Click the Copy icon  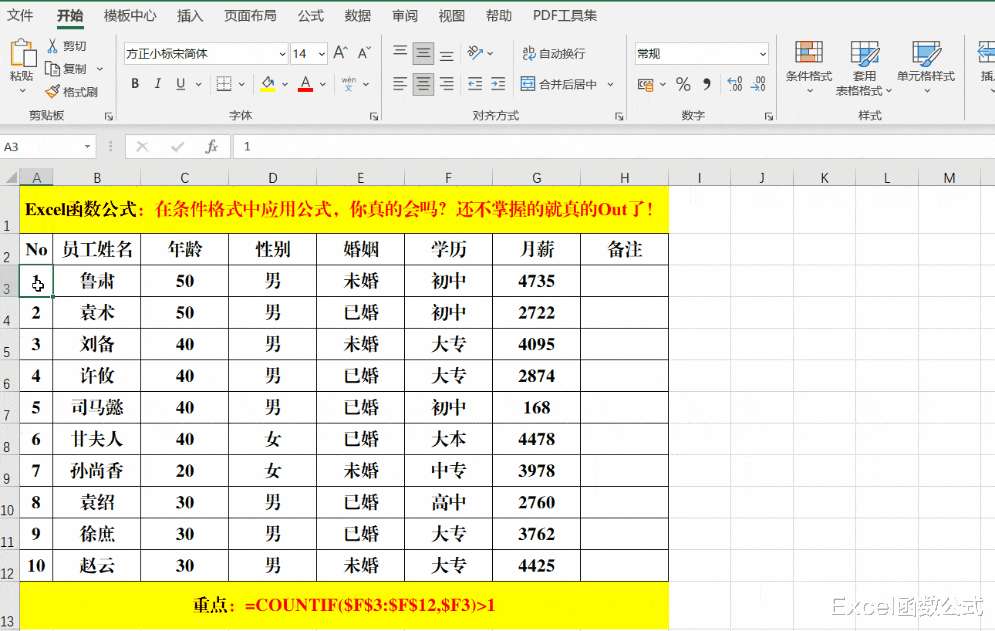53,69
